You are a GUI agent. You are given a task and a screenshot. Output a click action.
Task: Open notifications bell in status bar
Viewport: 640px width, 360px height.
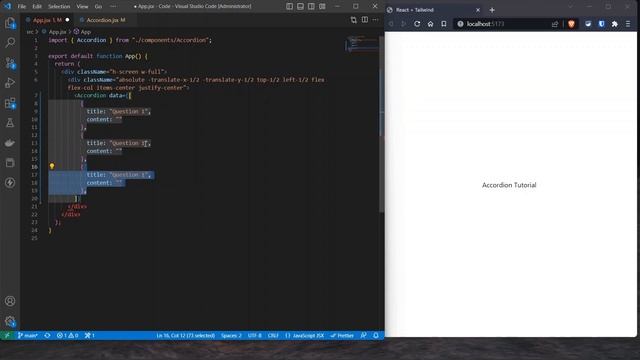pos(376,335)
